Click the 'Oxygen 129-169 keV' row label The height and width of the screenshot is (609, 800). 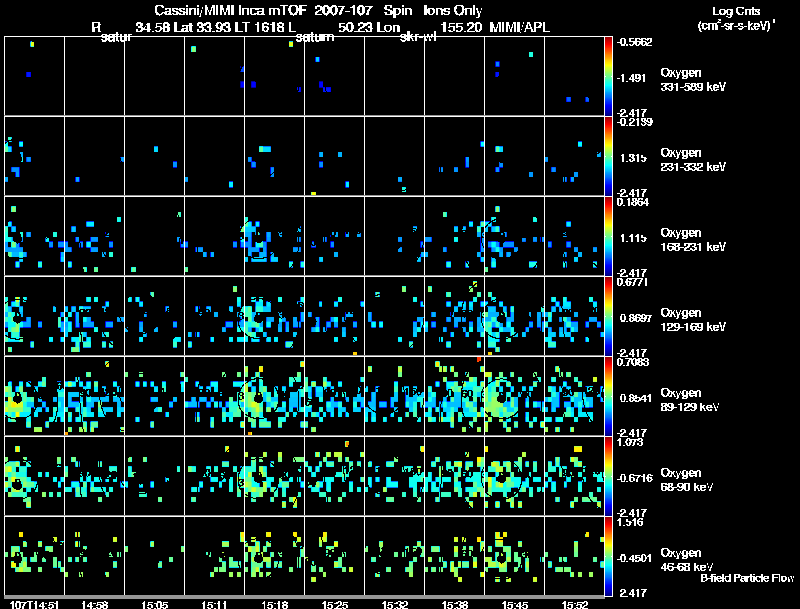click(x=693, y=320)
